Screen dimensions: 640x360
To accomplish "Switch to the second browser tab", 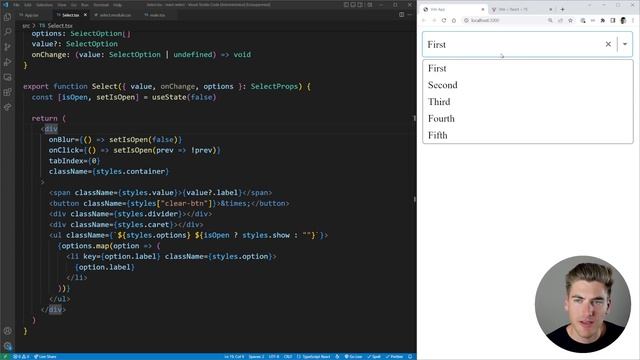I will 521,9.
